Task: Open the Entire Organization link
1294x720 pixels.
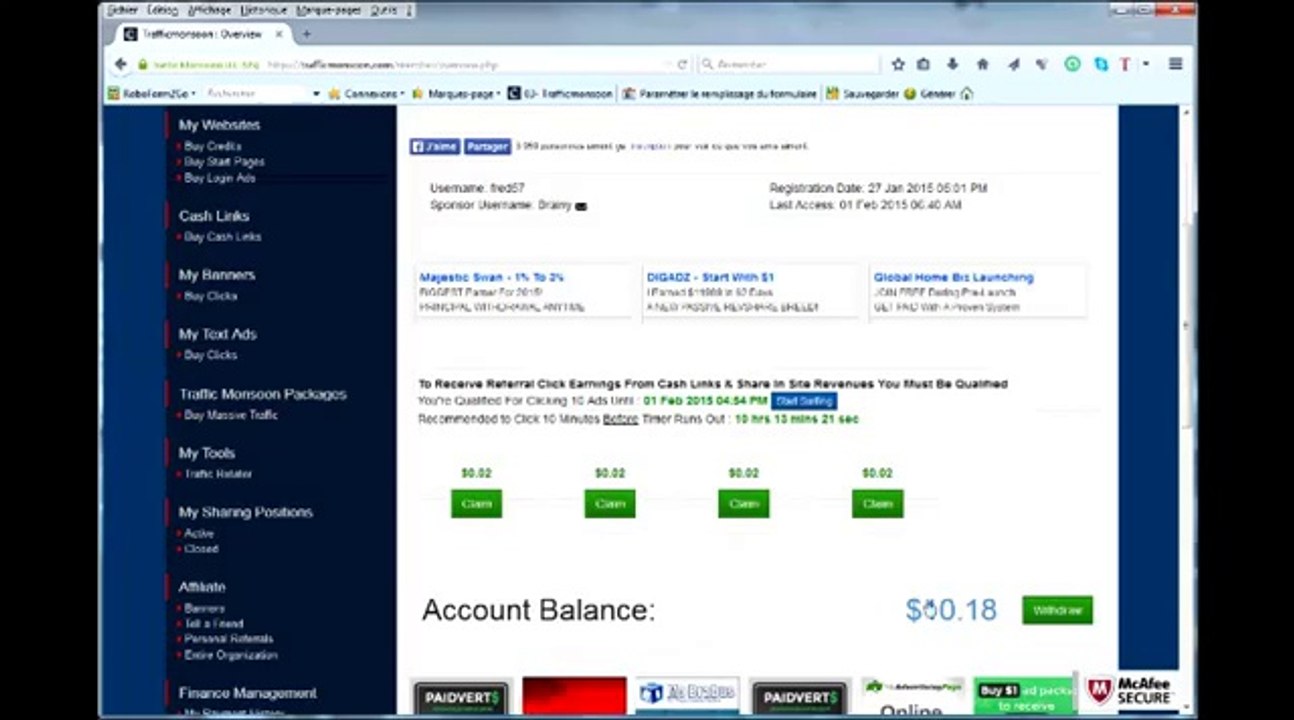Action: (231, 655)
